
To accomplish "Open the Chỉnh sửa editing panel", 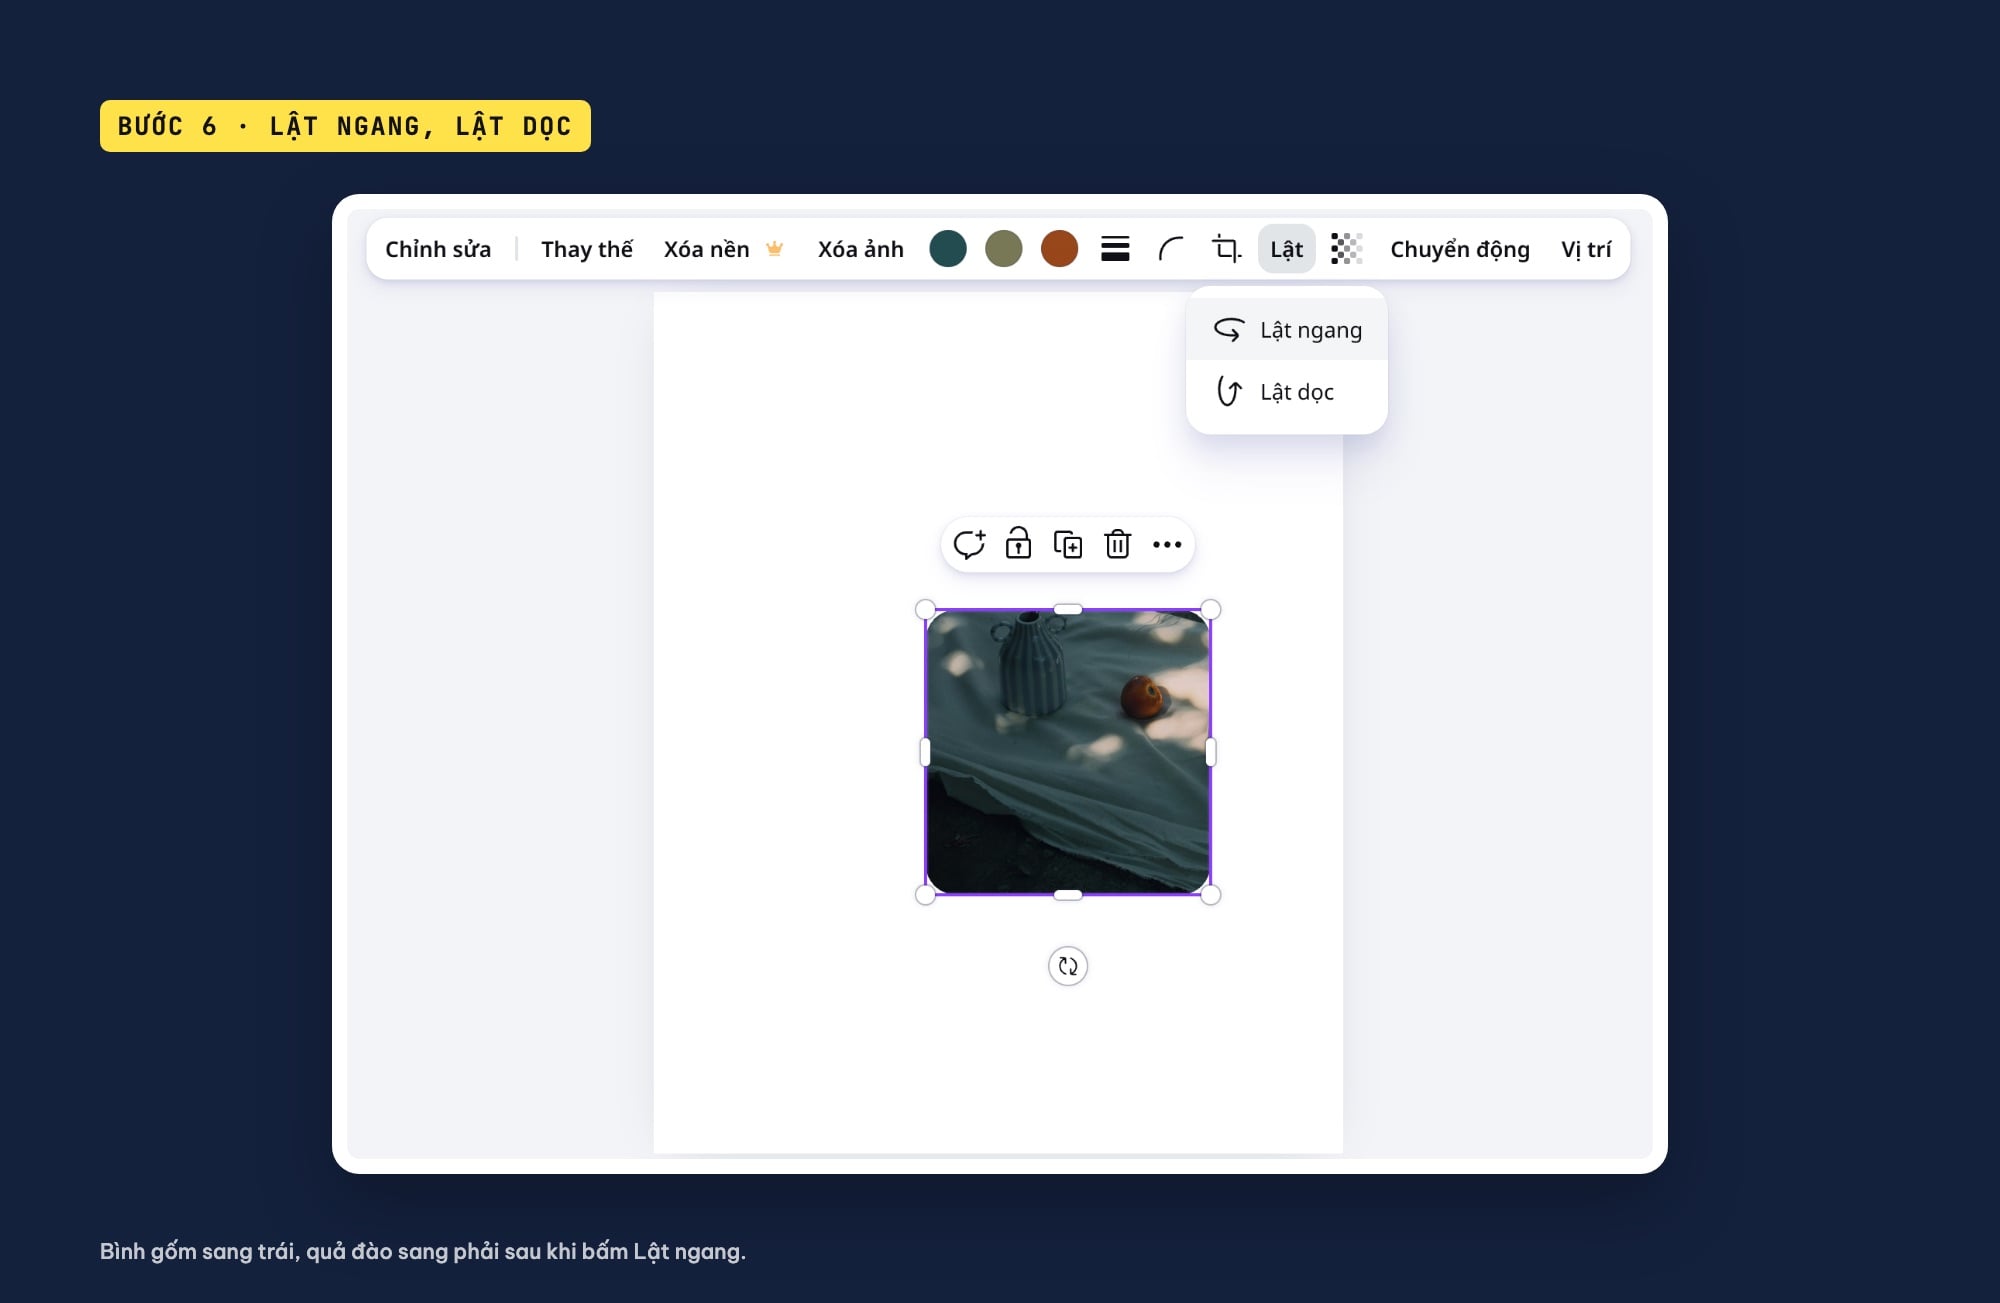I will pos(438,249).
